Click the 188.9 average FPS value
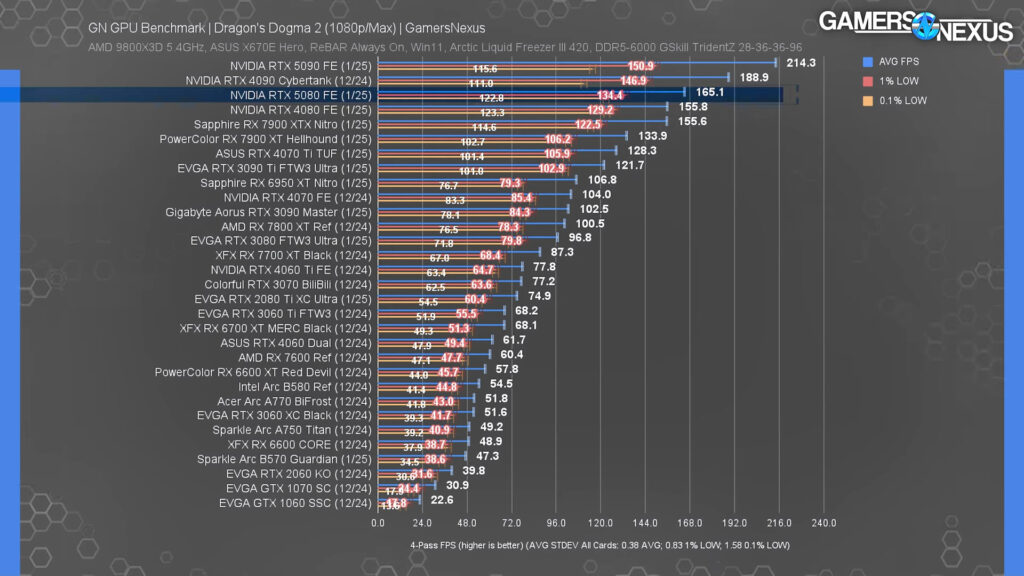Image resolution: width=1024 pixels, height=576 pixels. 754,78
